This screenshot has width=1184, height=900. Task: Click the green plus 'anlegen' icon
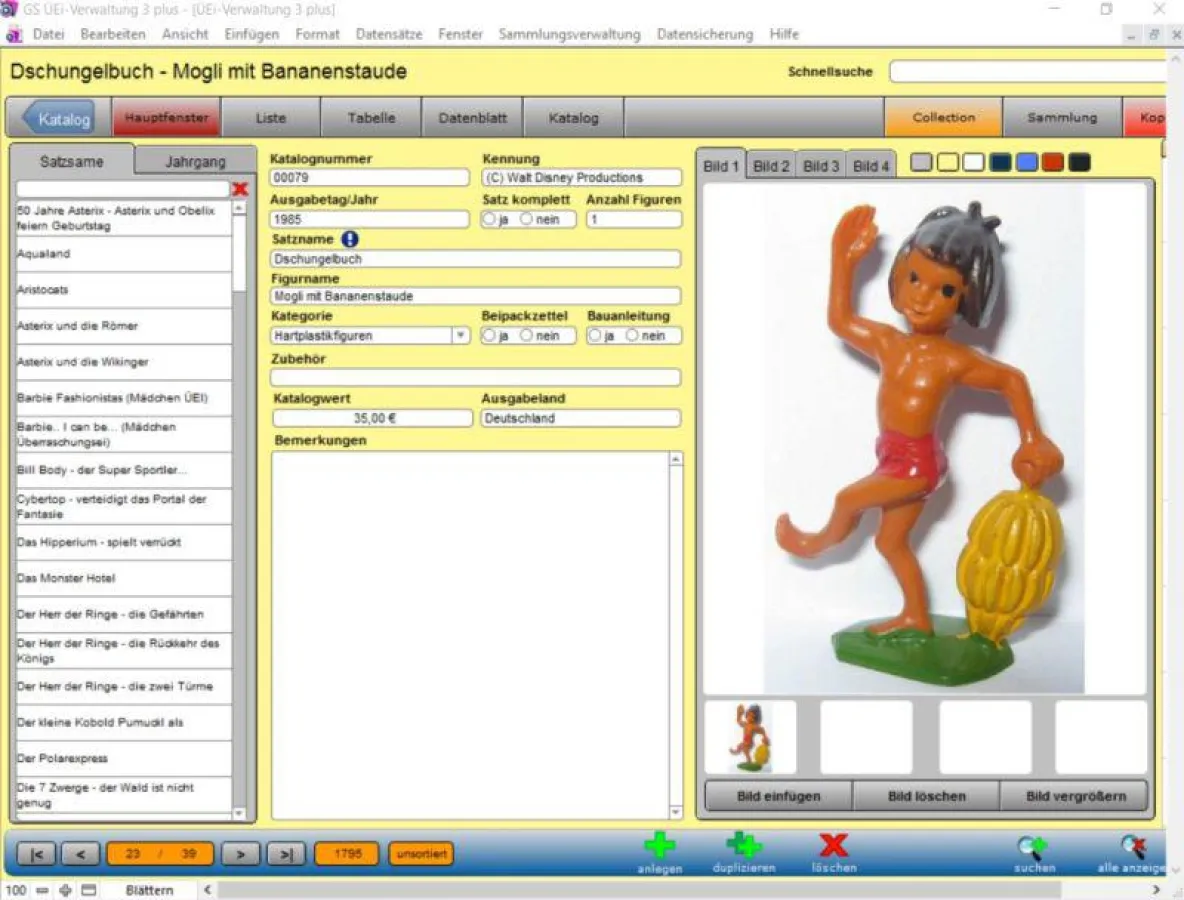(x=659, y=847)
